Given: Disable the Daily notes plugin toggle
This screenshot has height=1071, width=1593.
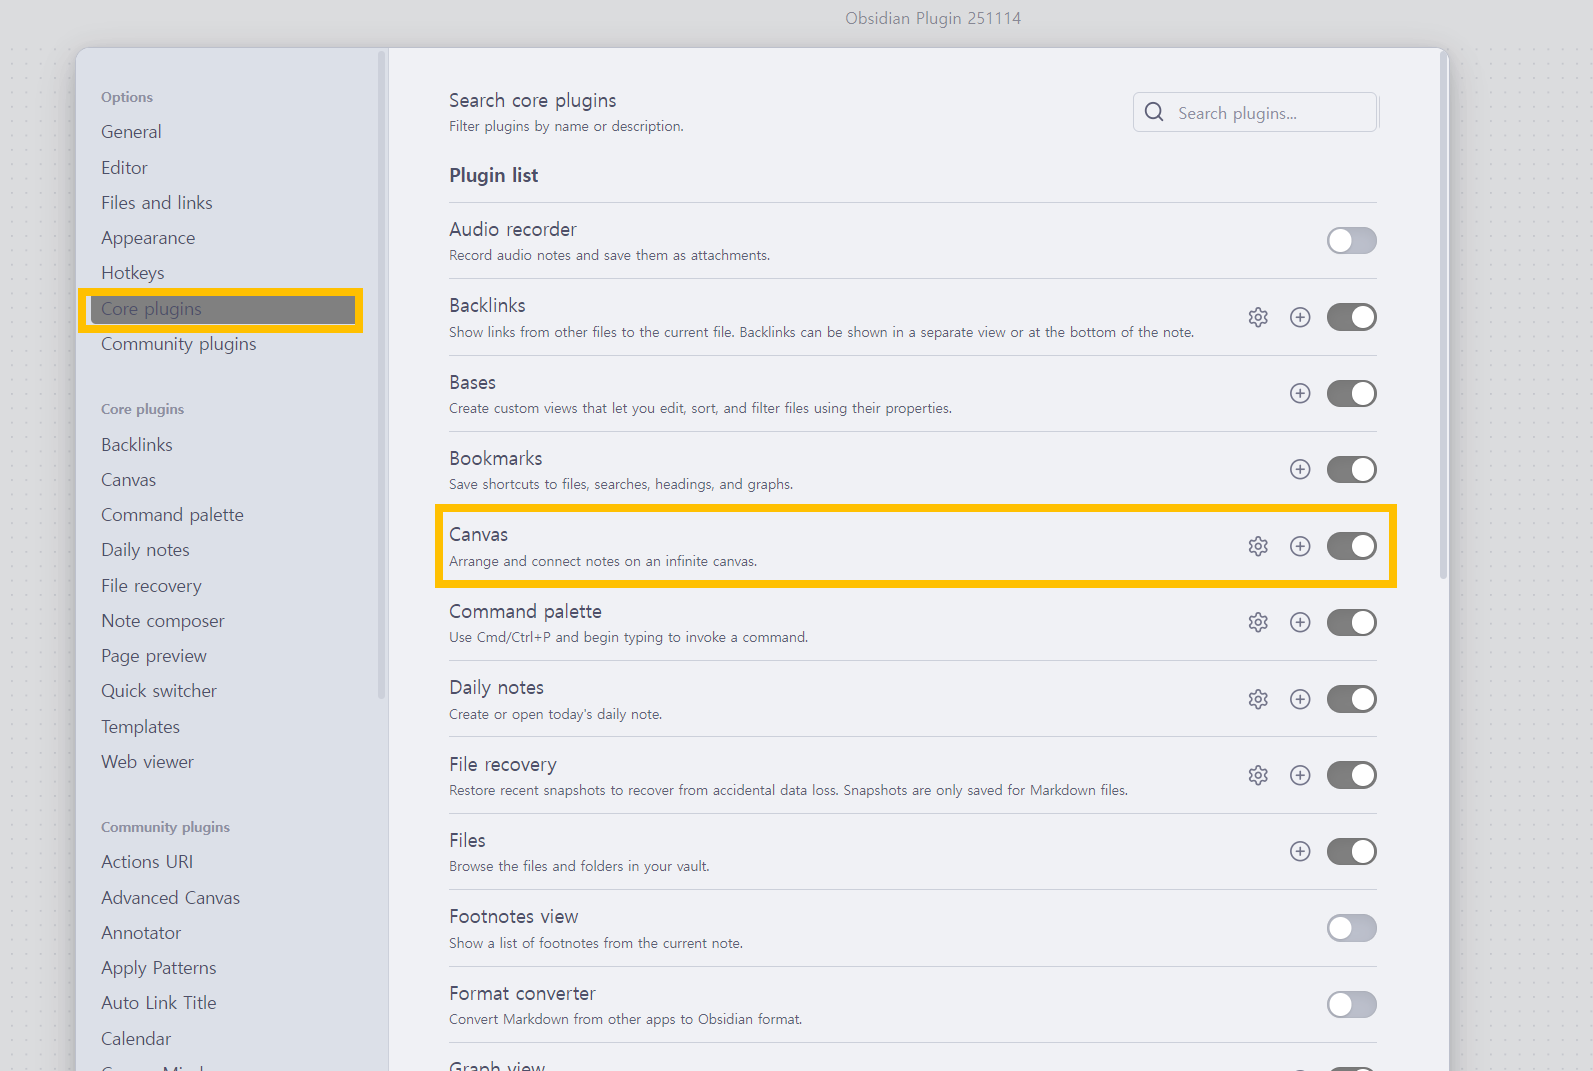Looking at the screenshot, I should coord(1352,699).
